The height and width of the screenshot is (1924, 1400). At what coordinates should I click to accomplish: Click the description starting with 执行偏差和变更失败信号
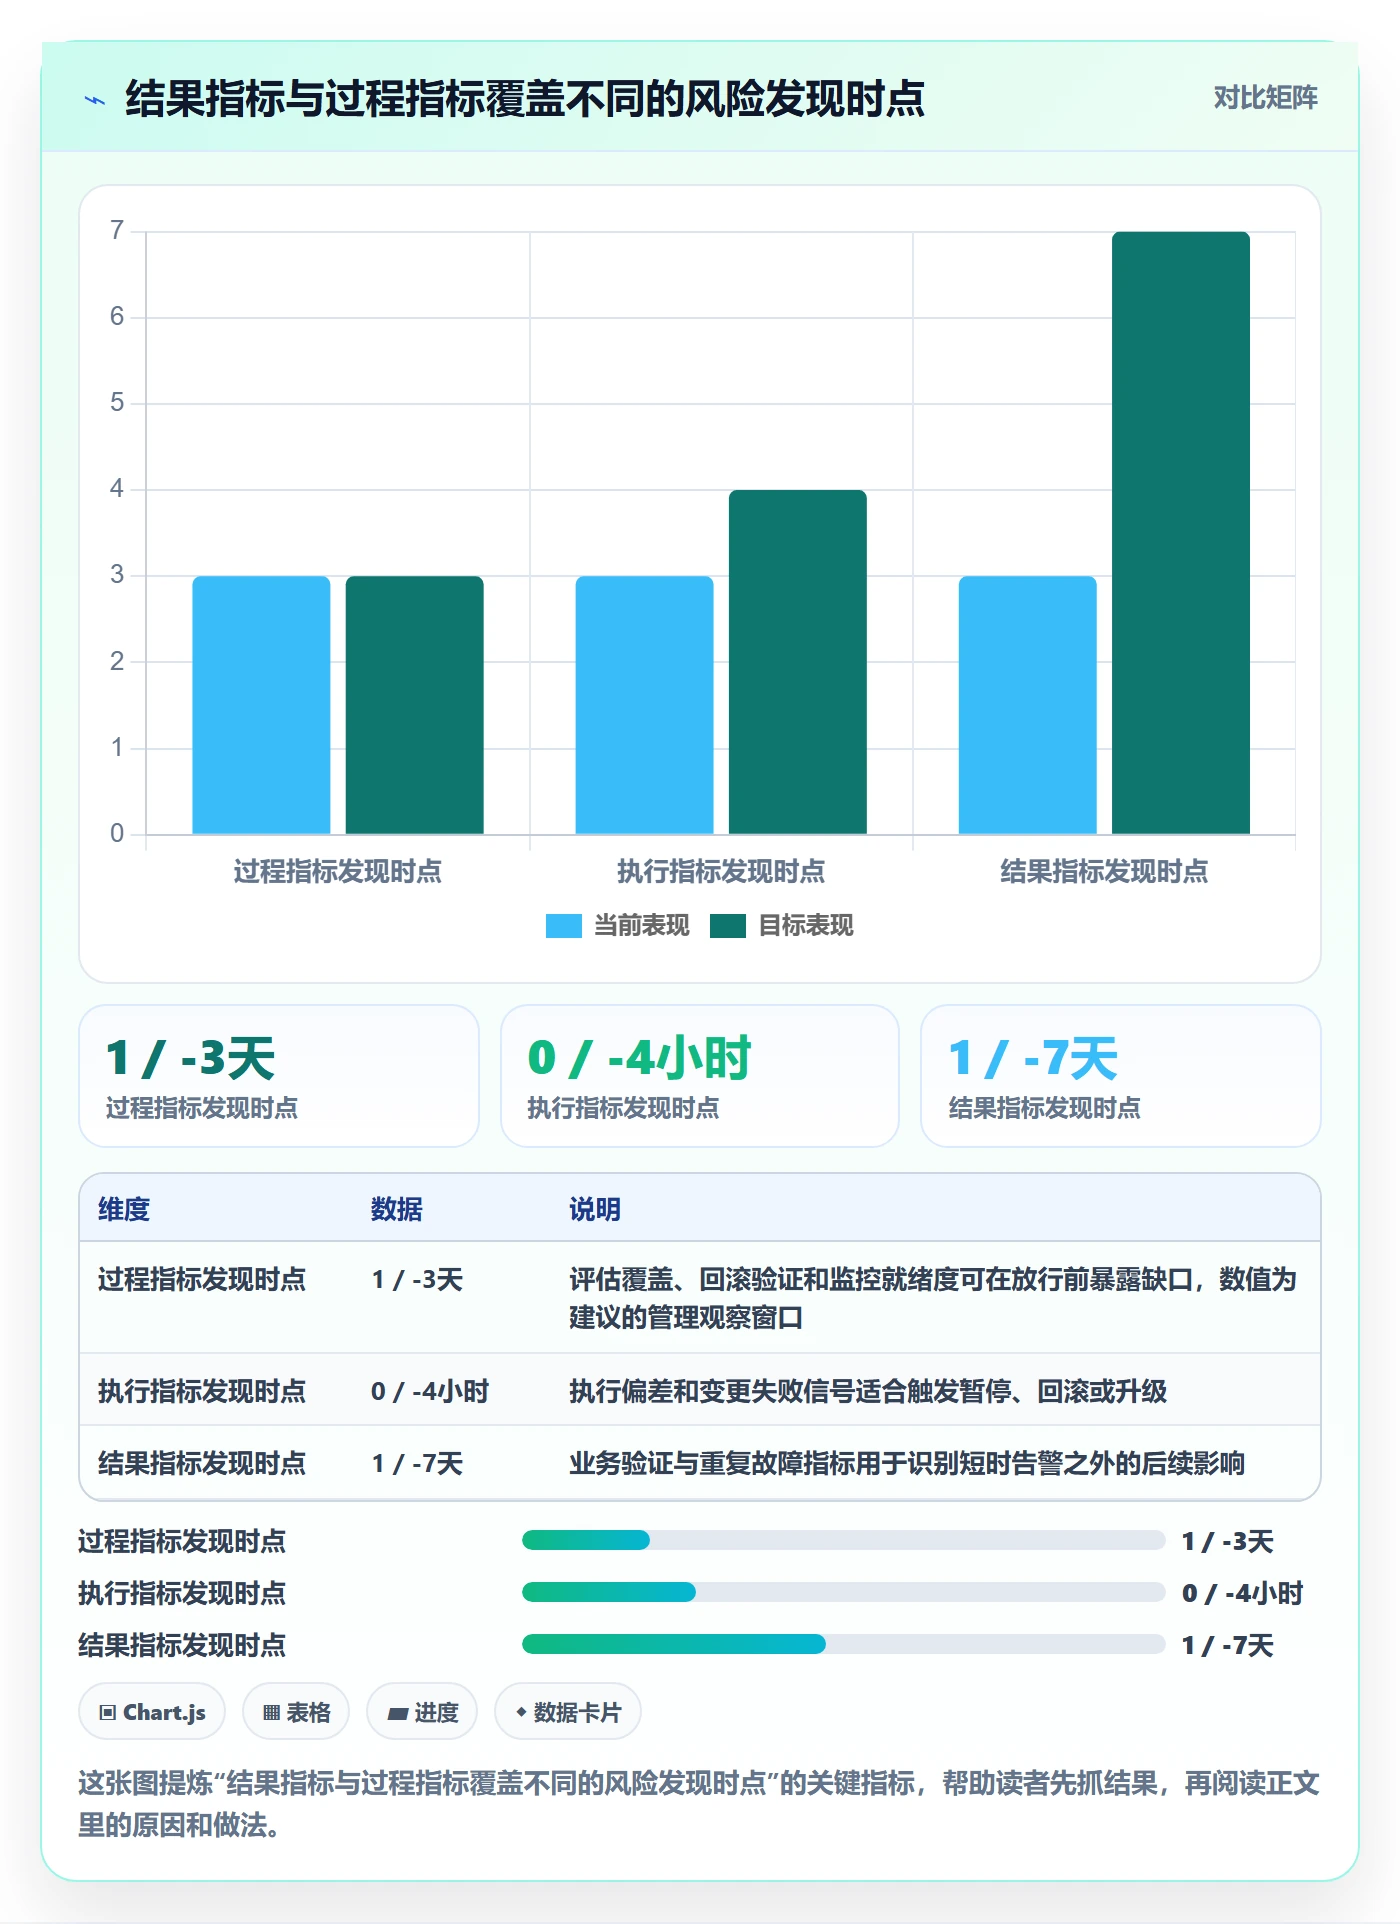click(x=868, y=1392)
